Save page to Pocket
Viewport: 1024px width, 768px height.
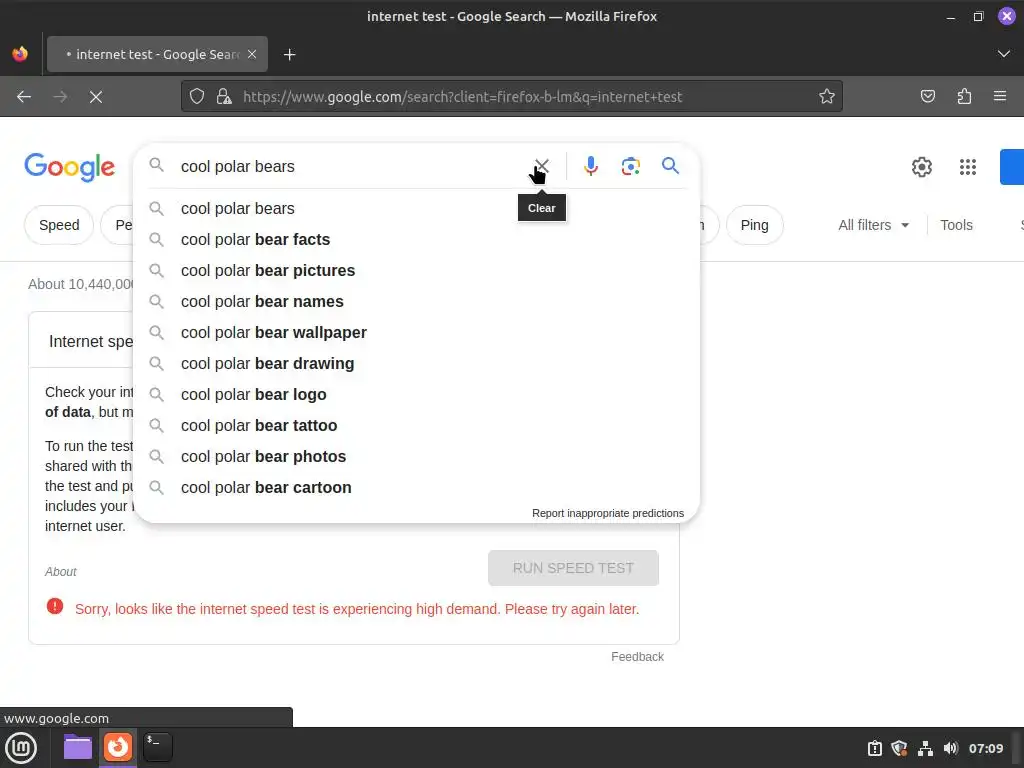coord(927,97)
